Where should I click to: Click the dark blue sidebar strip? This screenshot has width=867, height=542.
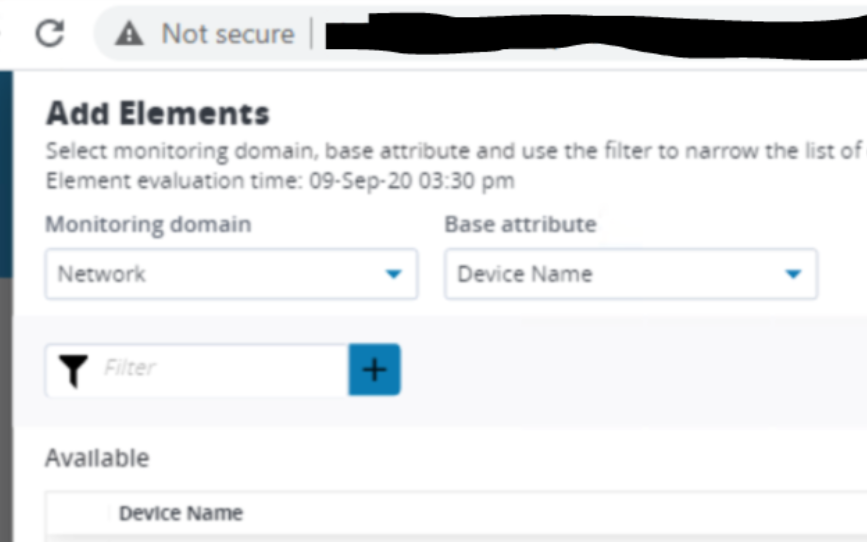pos(6,174)
